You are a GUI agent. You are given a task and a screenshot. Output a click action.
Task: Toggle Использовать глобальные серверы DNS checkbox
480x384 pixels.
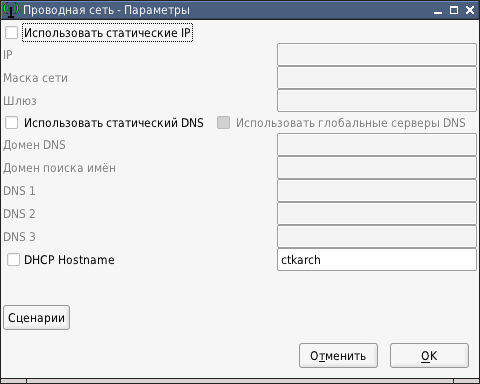pyautogui.click(x=223, y=123)
